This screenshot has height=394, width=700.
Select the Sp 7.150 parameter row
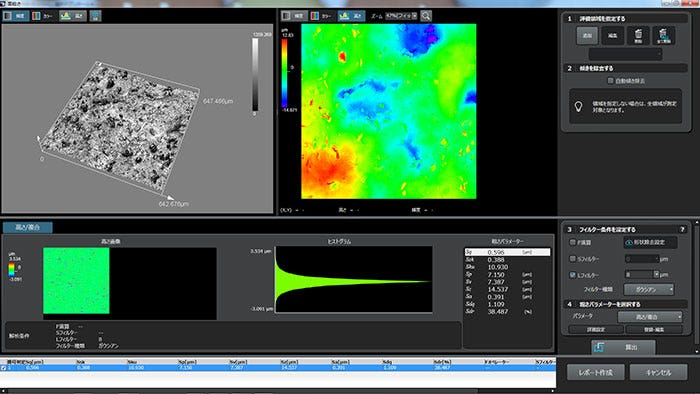pyautogui.click(x=507, y=274)
